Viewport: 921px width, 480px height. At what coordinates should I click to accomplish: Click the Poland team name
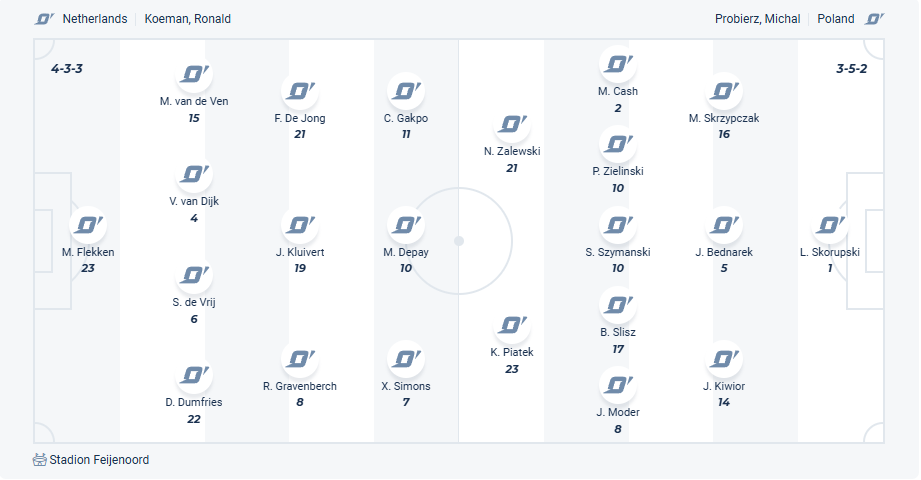click(x=836, y=19)
